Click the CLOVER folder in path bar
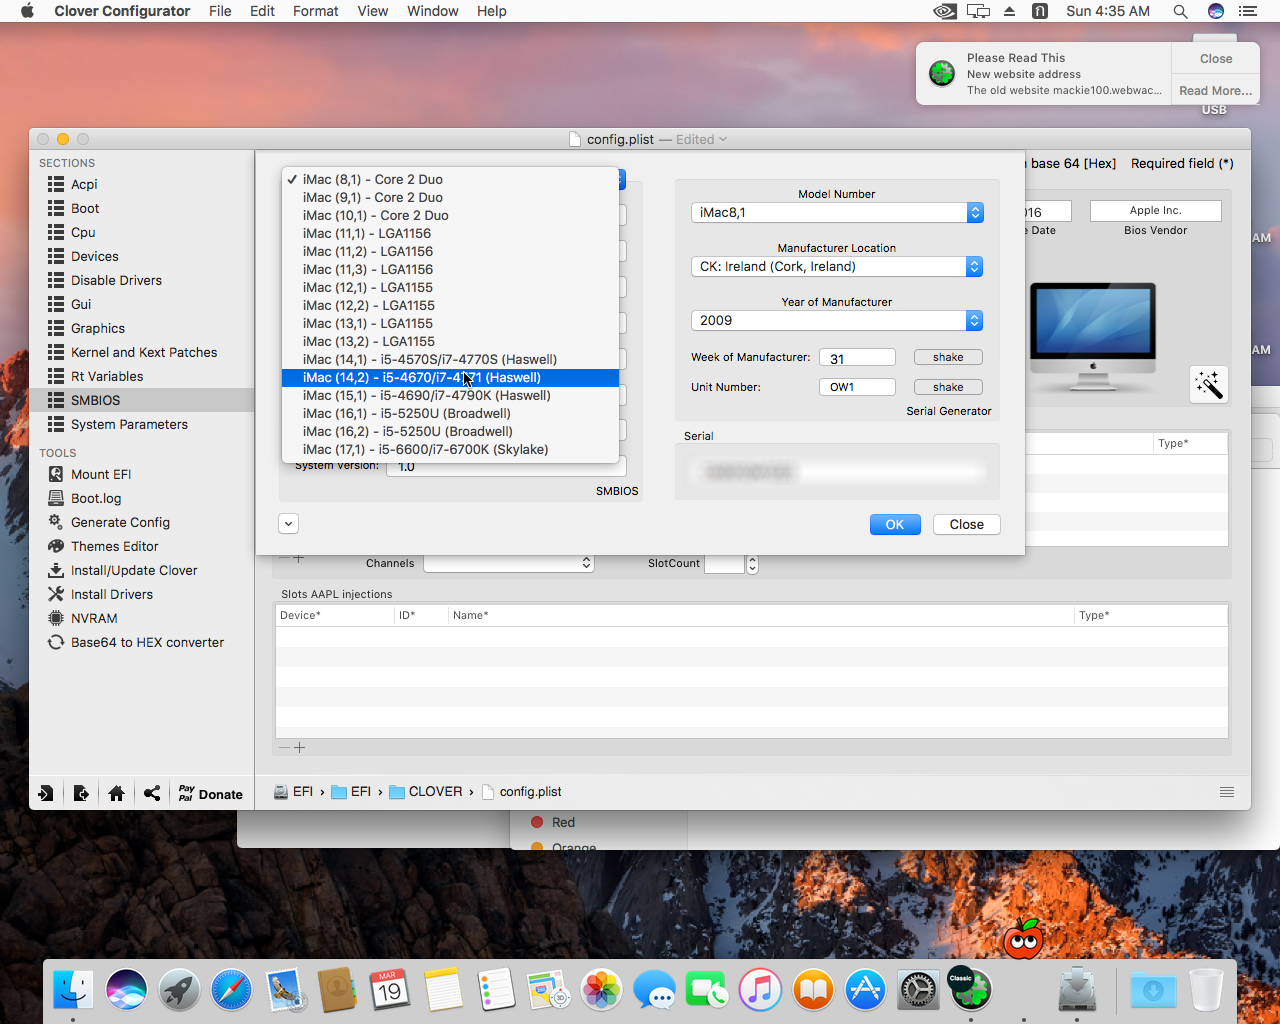This screenshot has width=1280, height=1024. click(x=426, y=791)
